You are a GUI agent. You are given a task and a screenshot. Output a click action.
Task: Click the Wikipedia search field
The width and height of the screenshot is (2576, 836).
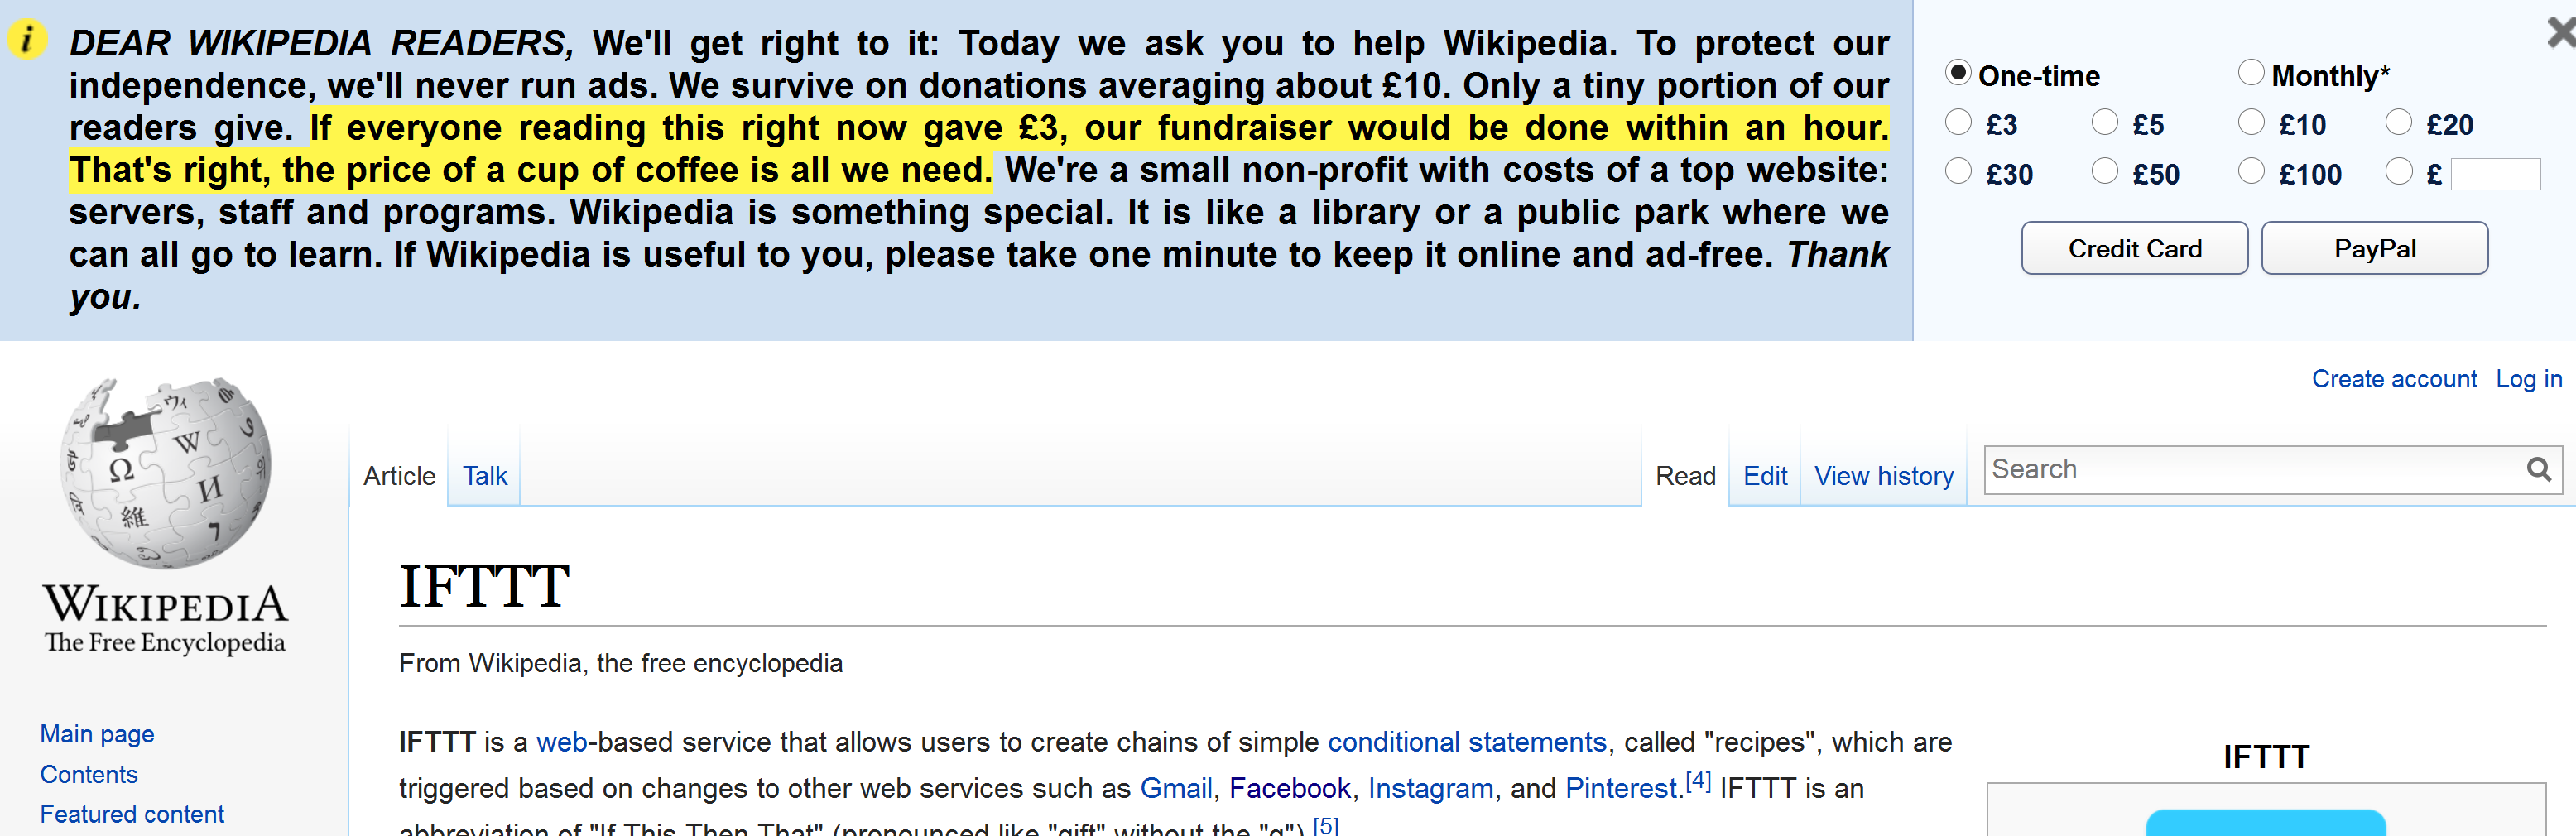(x=2255, y=469)
